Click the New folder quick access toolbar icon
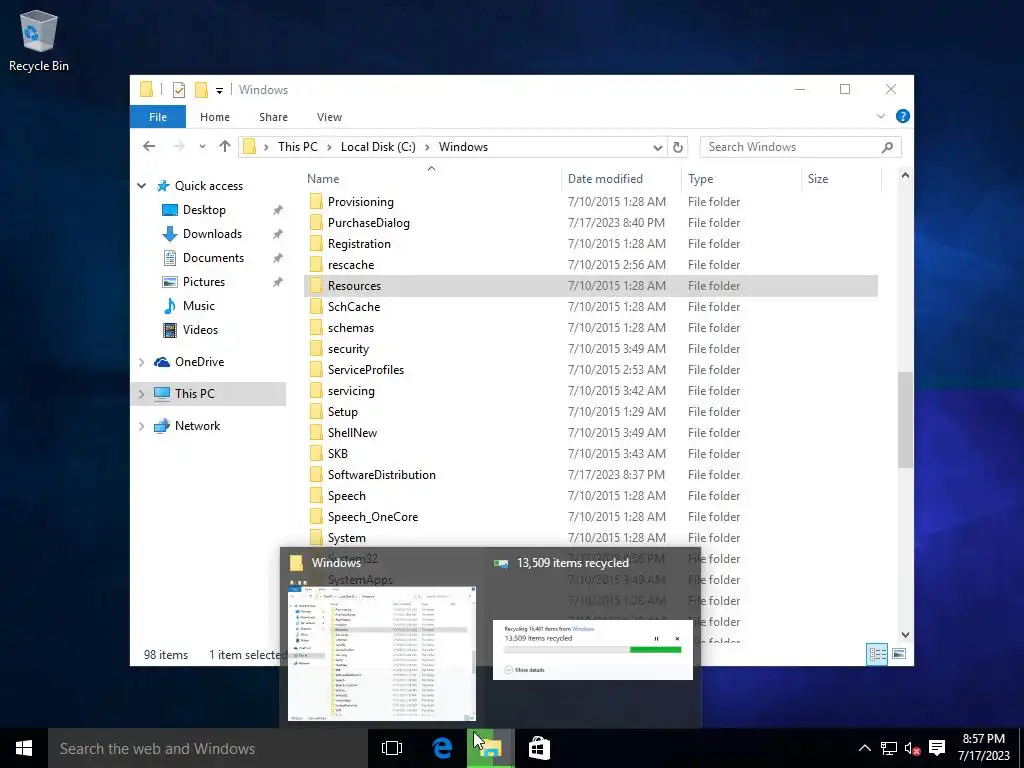 (201, 89)
